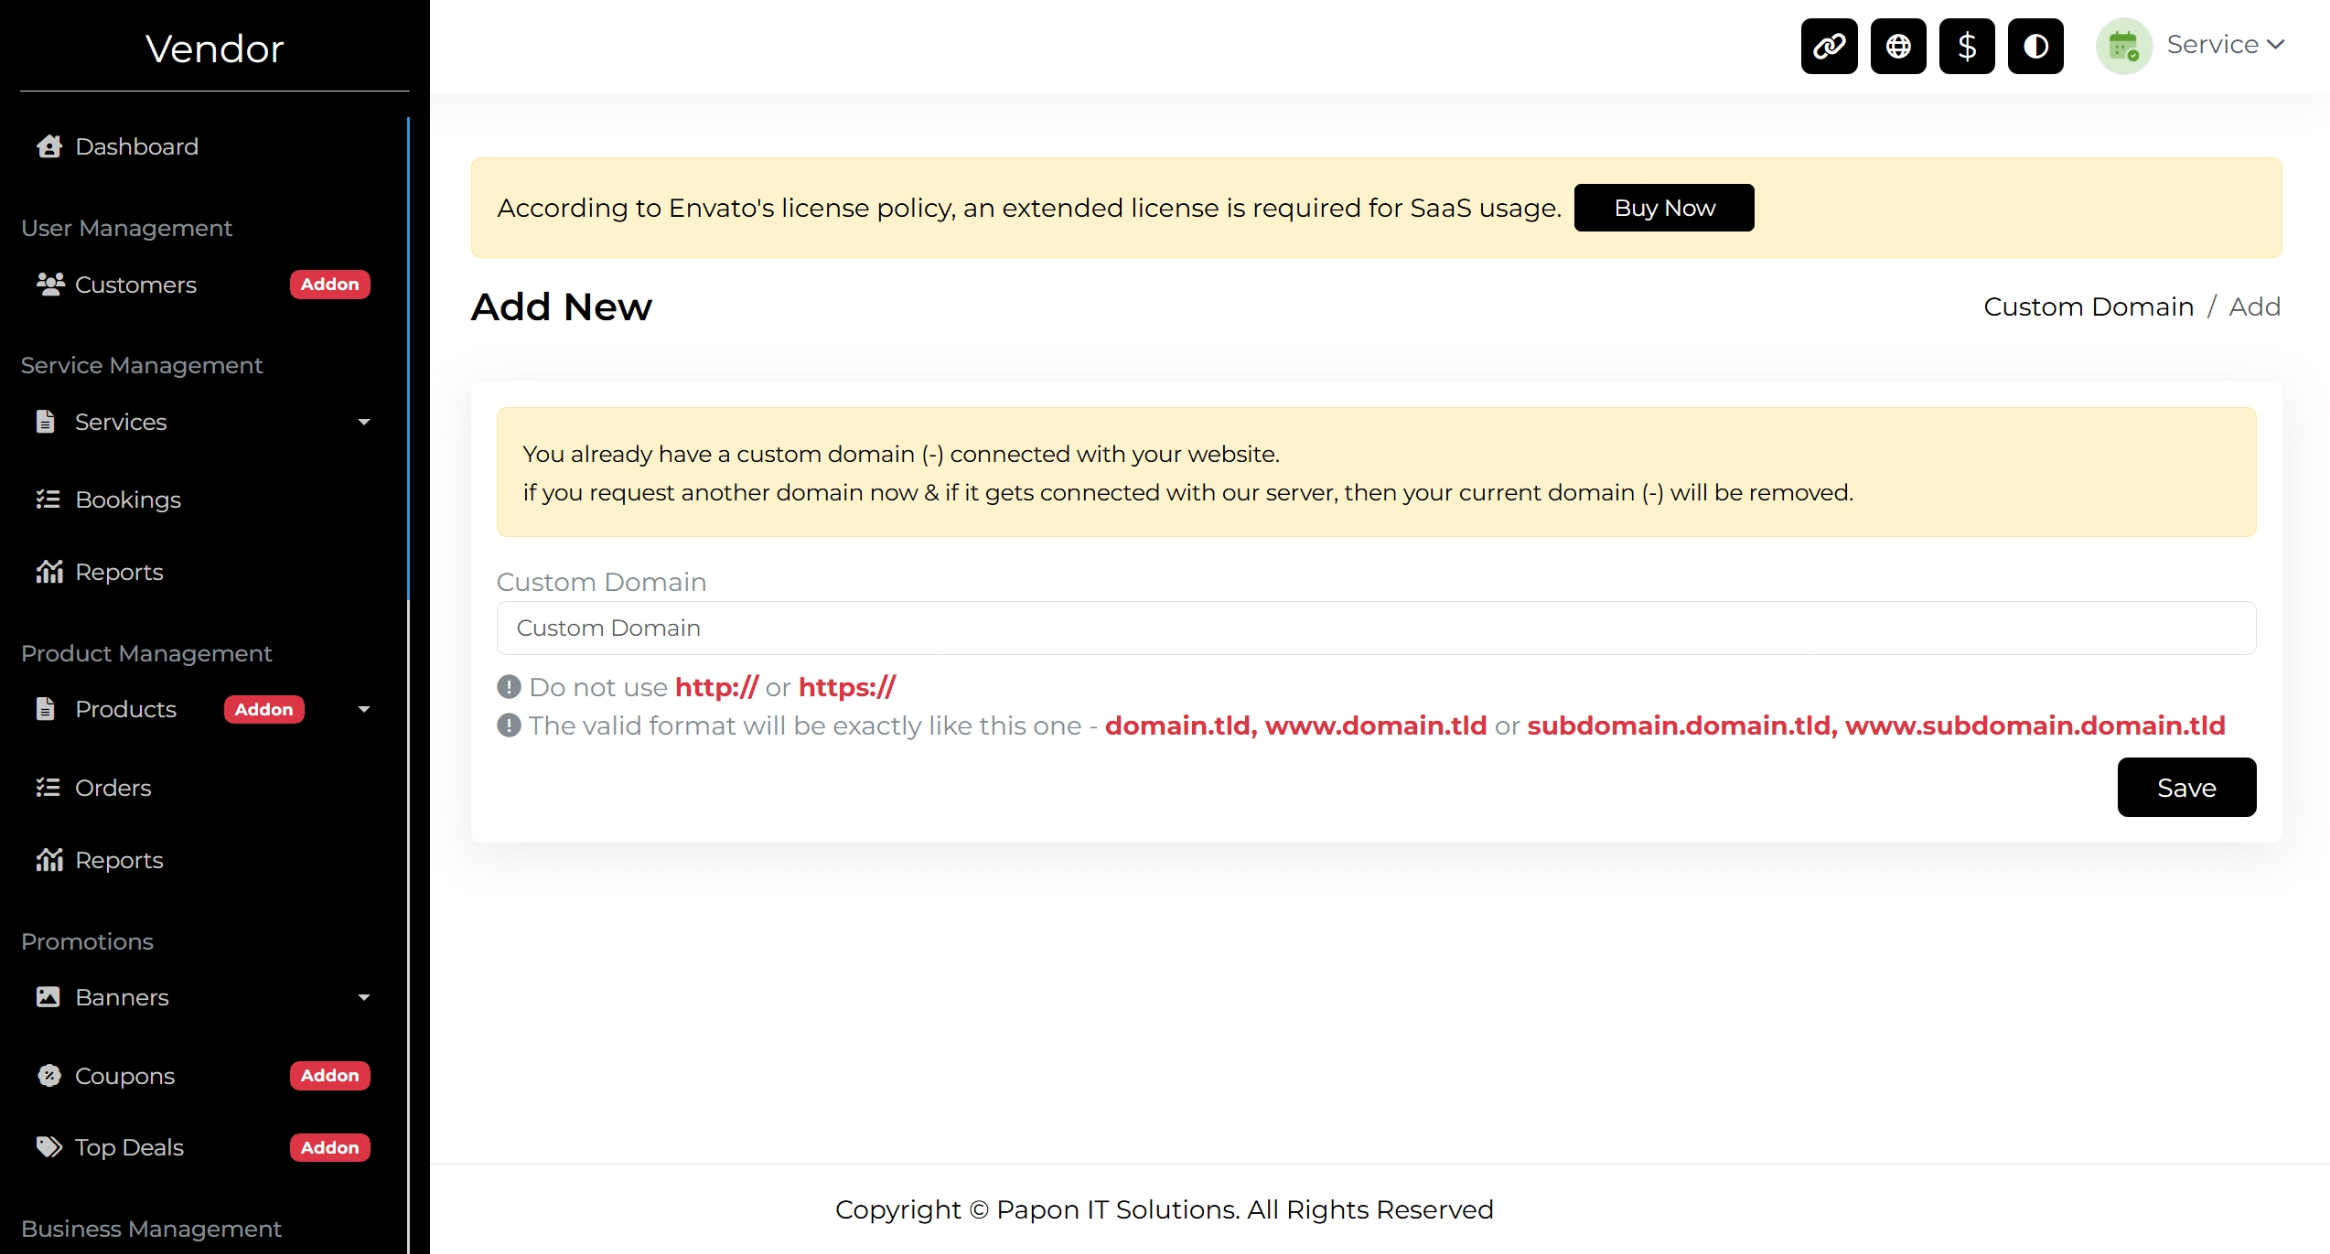Open Reports under Service Management
Image resolution: width=2330 pixels, height=1254 pixels.
pyautogui.click(x=119, y=572)
